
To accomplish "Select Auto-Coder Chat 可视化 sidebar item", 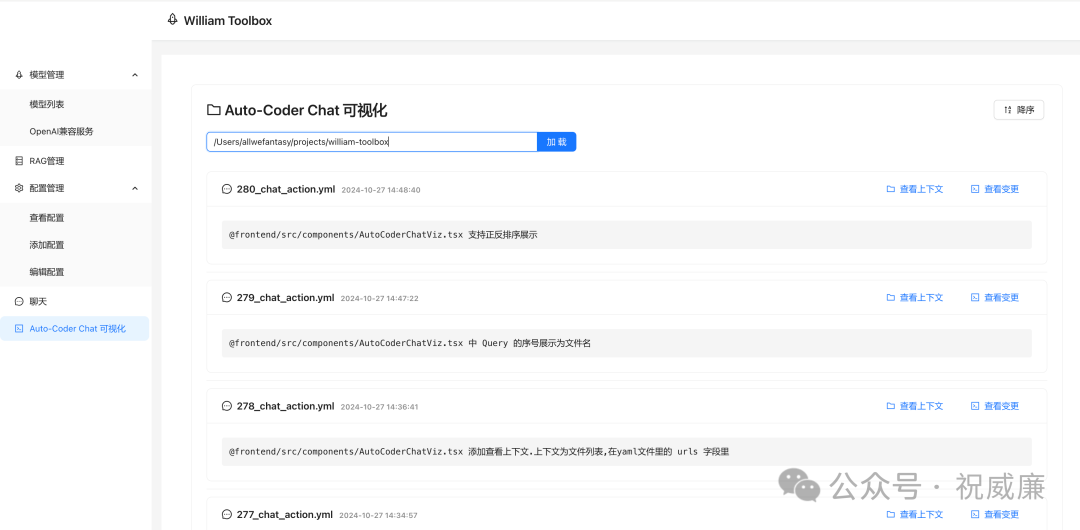I will tap(76, 329).
